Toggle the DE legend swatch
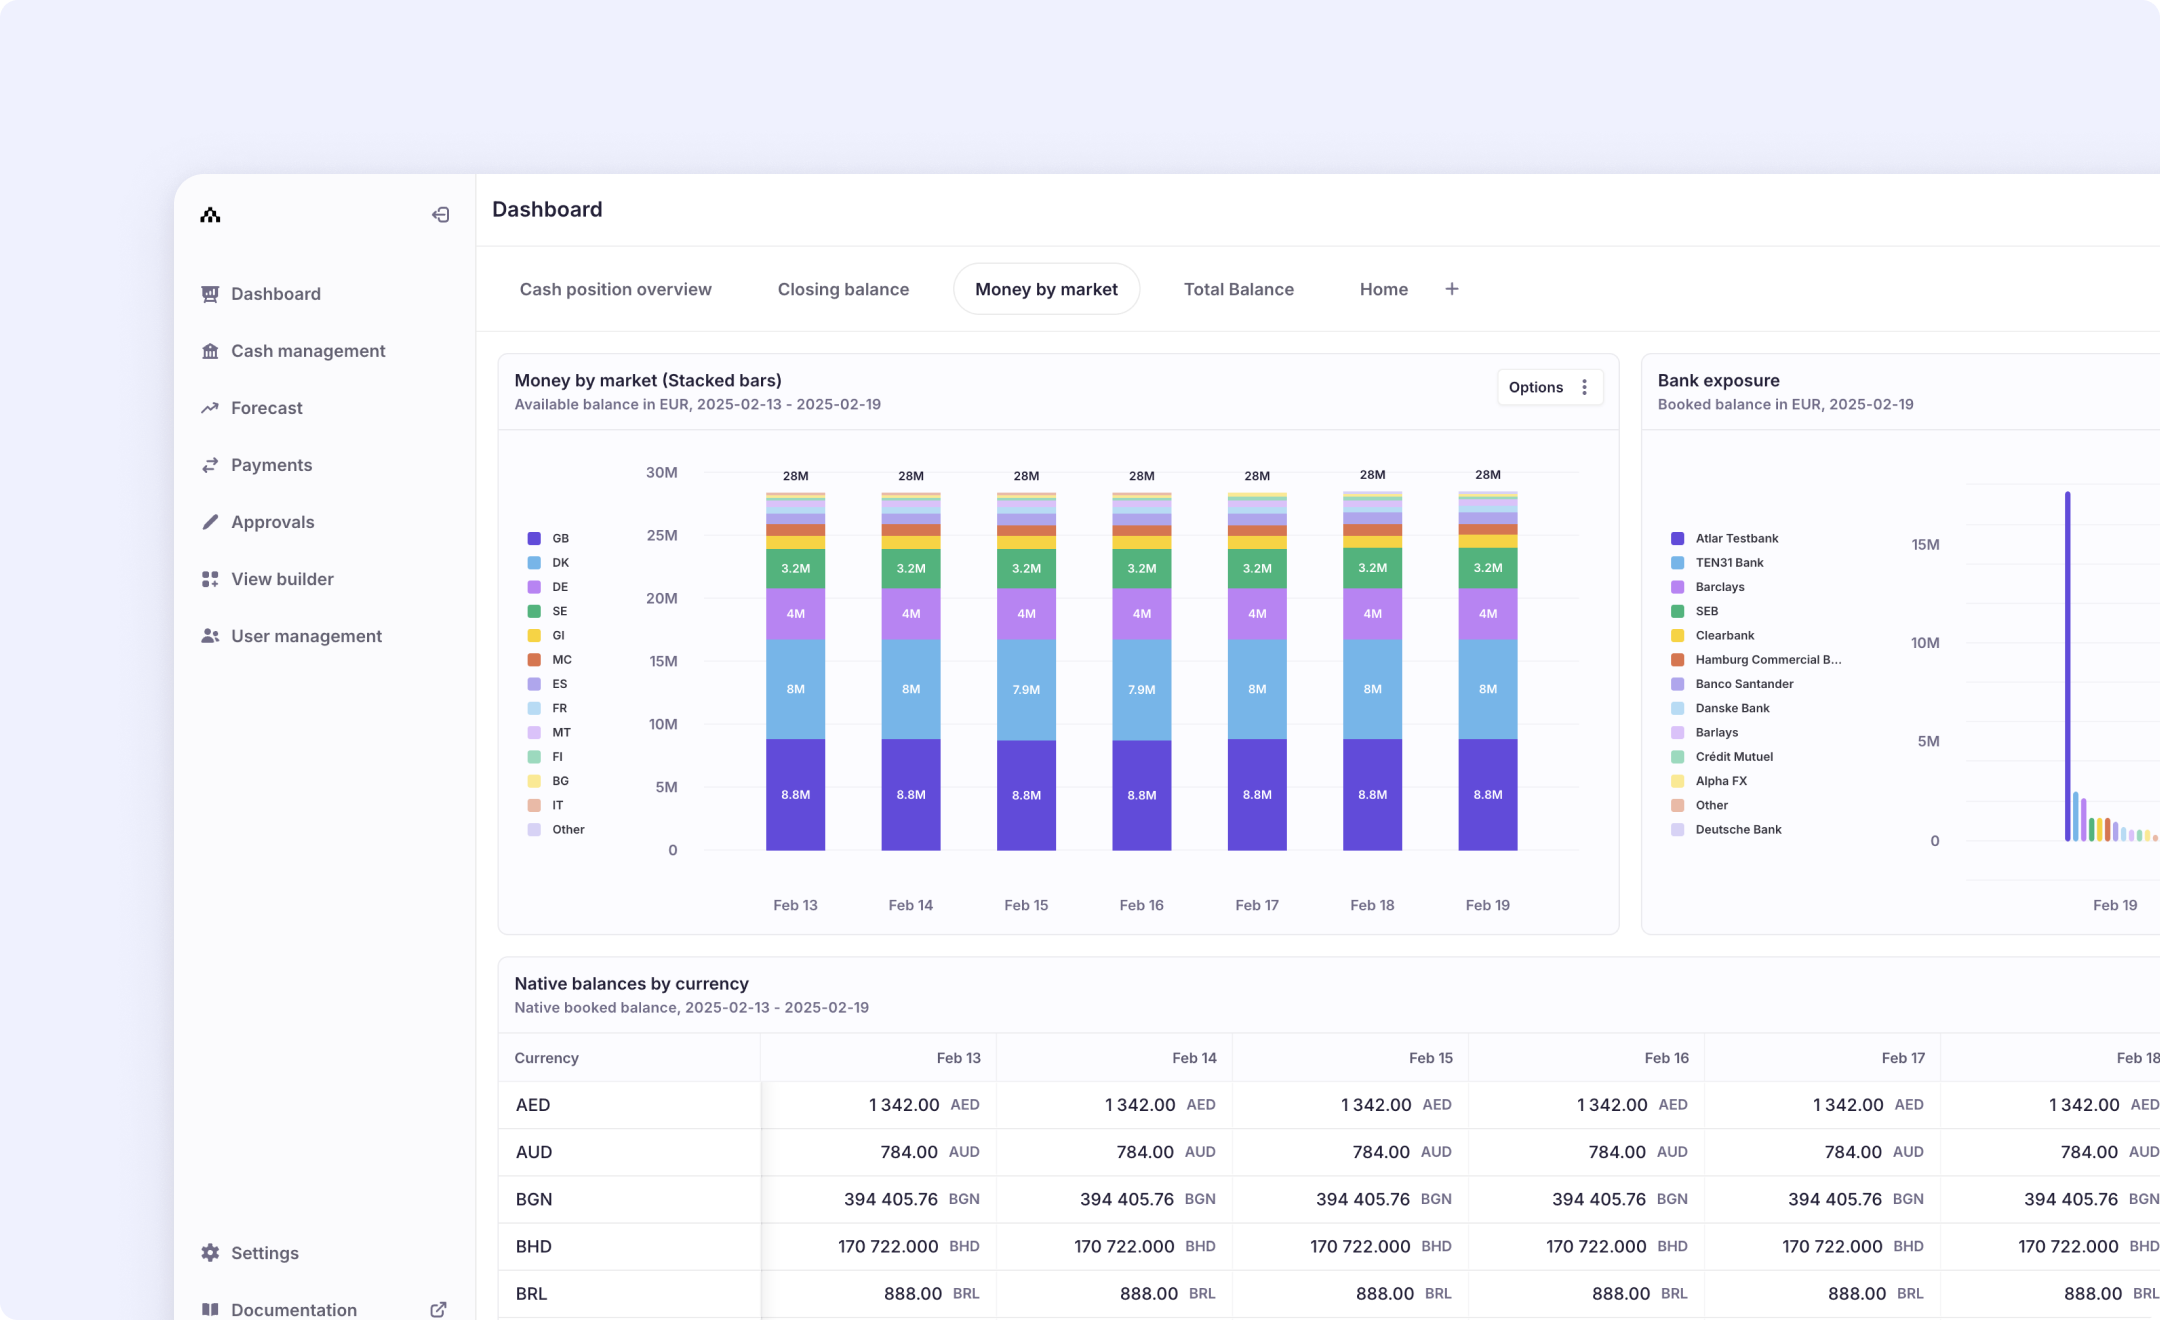The height and width of the screenshot is (1320, 2160). [534, 587]
